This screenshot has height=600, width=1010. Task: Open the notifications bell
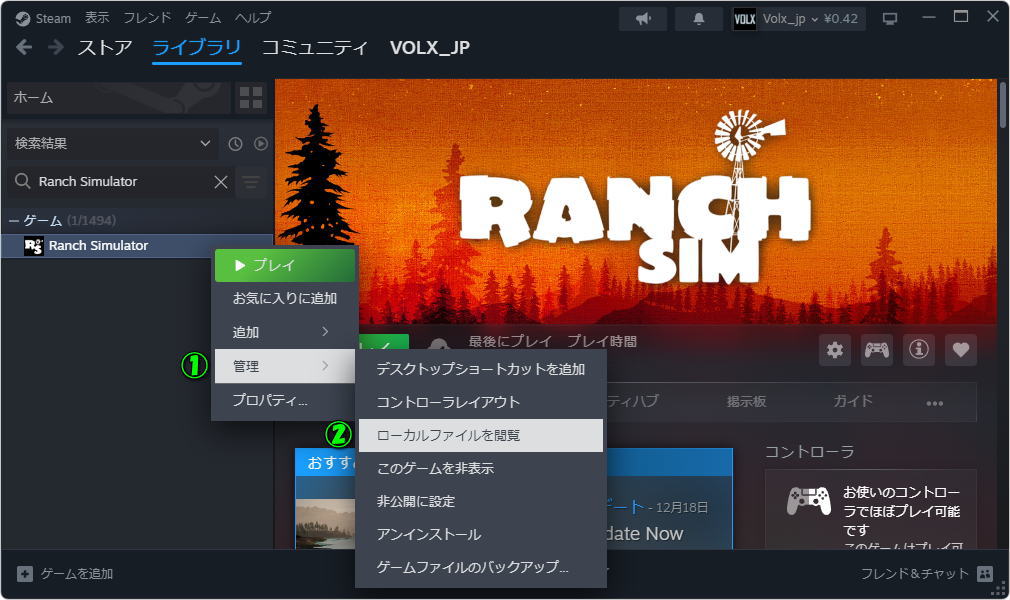coord(698,19)
